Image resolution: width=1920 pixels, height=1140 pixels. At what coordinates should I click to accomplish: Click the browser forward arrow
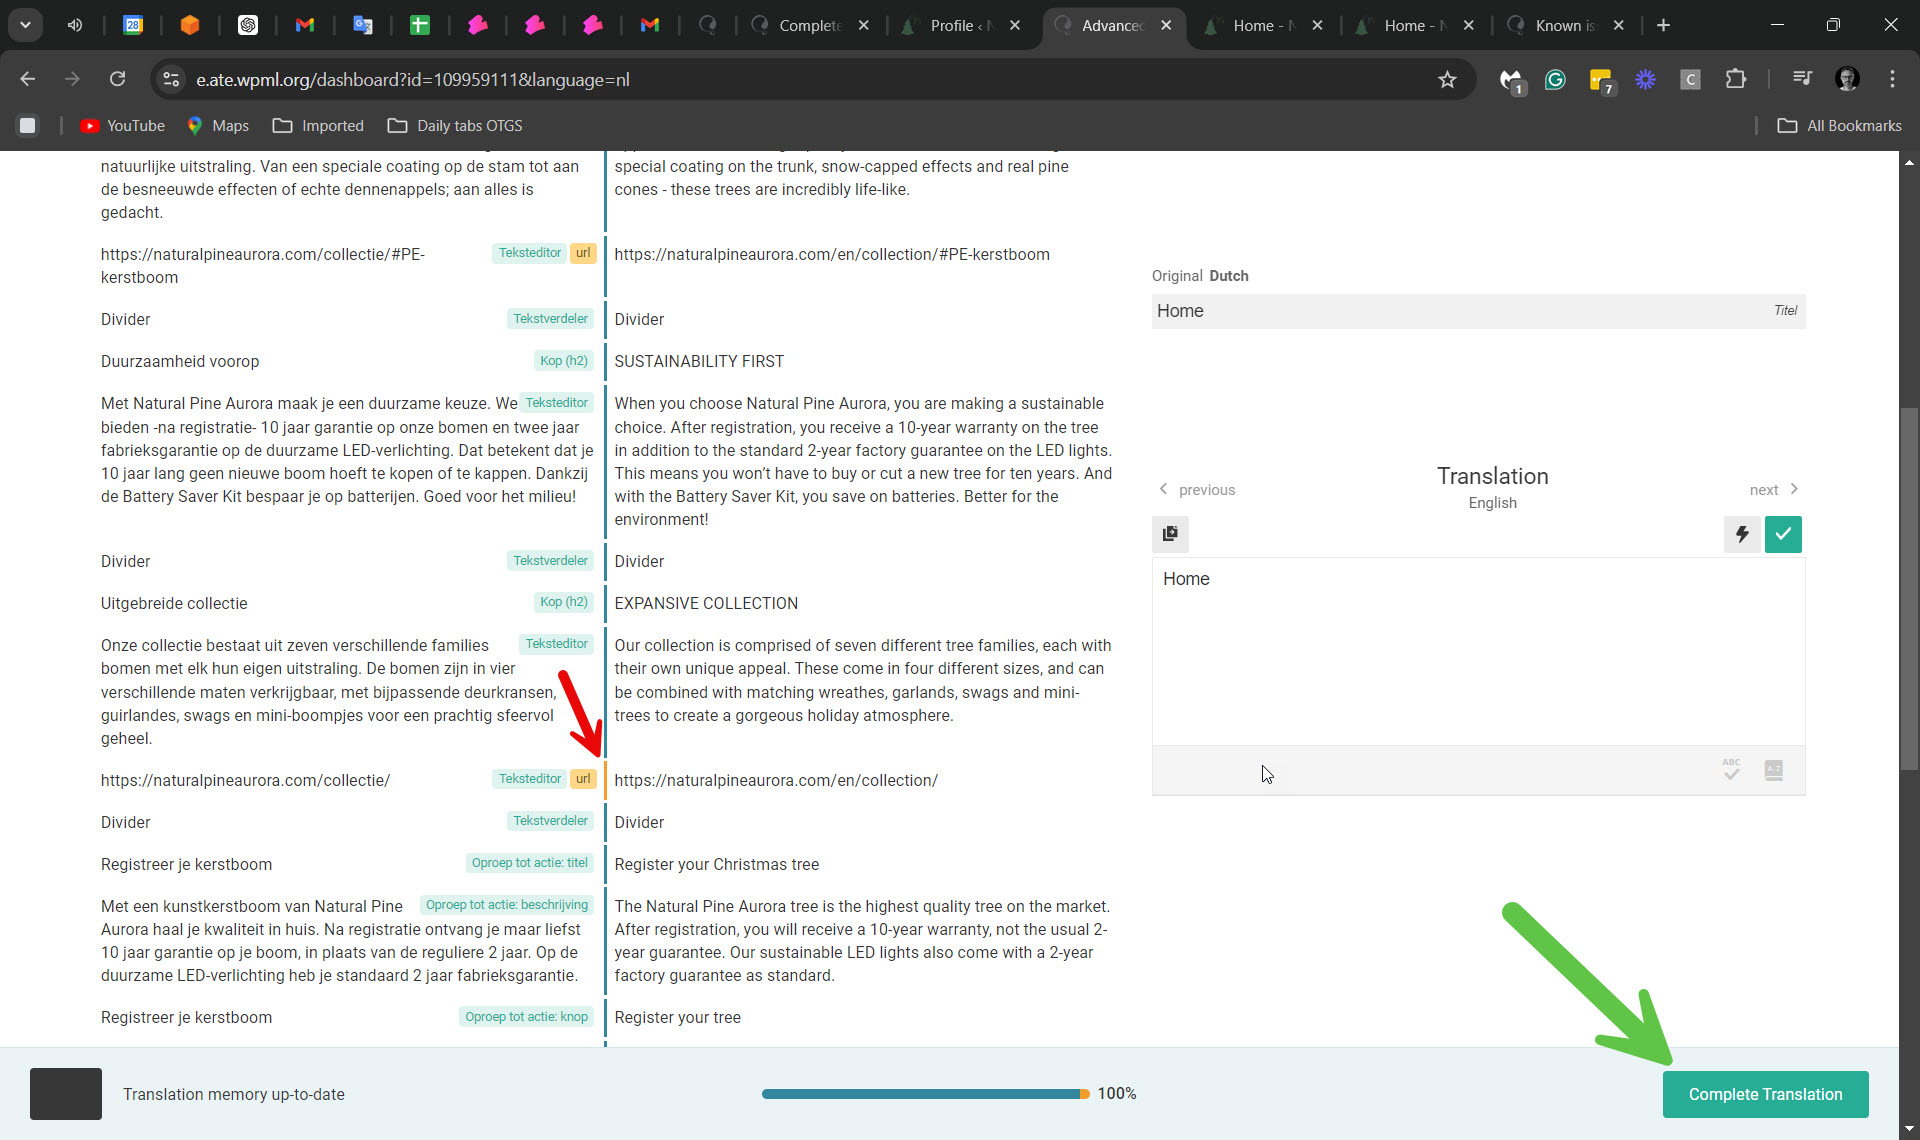click(72, 79)
